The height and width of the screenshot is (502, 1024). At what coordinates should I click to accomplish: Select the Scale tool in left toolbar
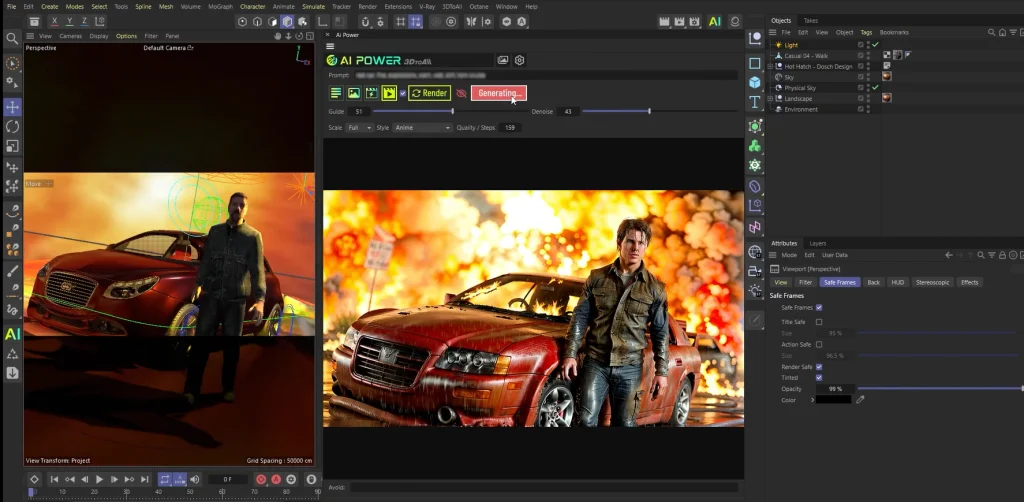[x=12, y=146]
